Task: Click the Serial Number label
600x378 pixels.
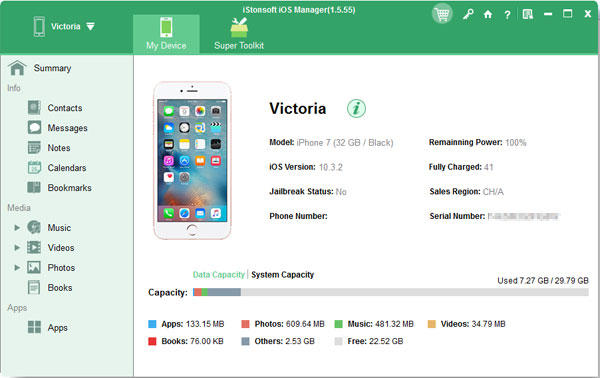Action: click(457, 216)
